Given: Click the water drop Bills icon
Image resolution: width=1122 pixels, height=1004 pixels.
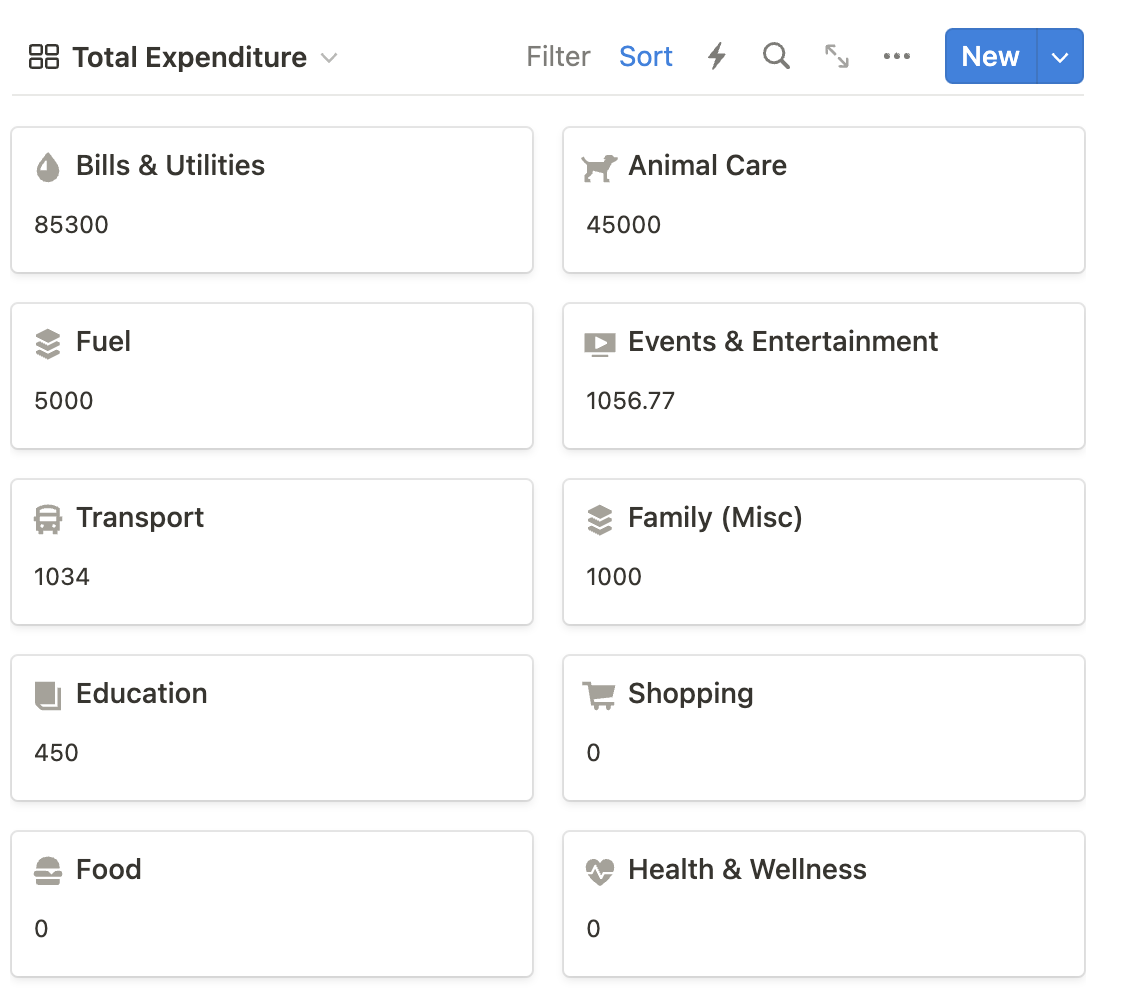Looking at the screenshot, I should pyautogui.click(x=47, y=167).
